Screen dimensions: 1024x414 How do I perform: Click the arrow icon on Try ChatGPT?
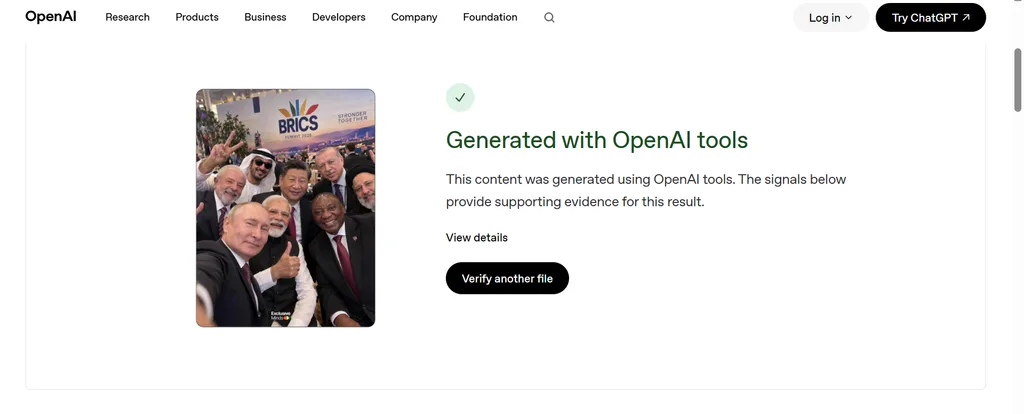point(966,18)
